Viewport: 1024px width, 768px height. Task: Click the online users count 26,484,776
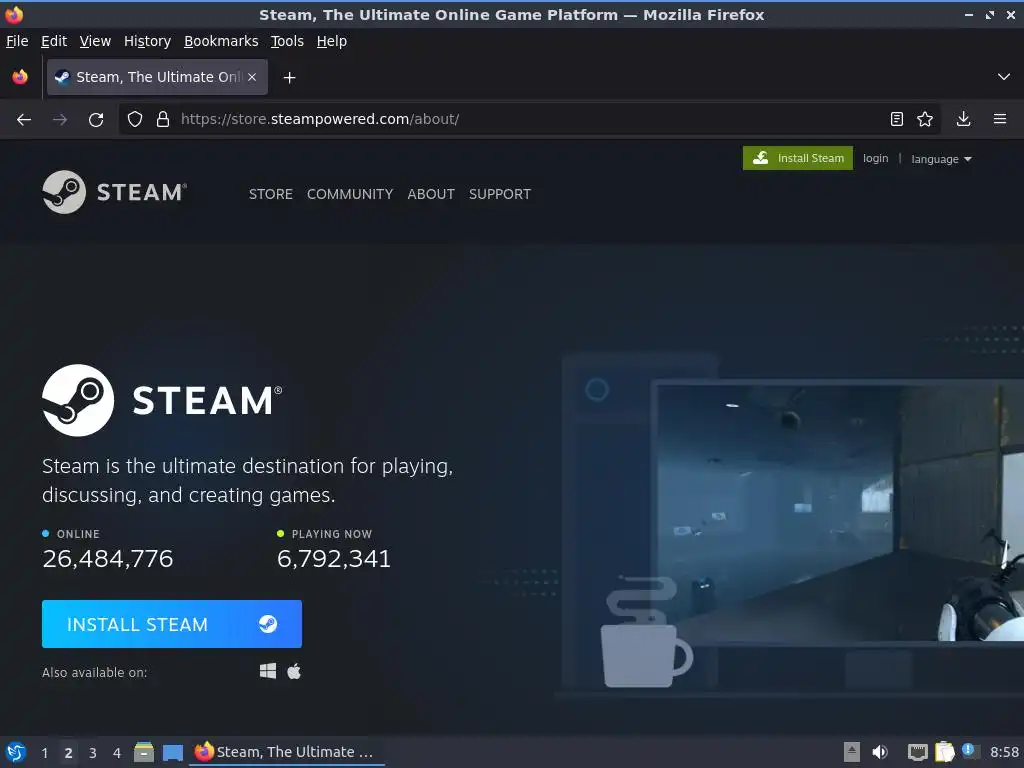pos(108,558)
